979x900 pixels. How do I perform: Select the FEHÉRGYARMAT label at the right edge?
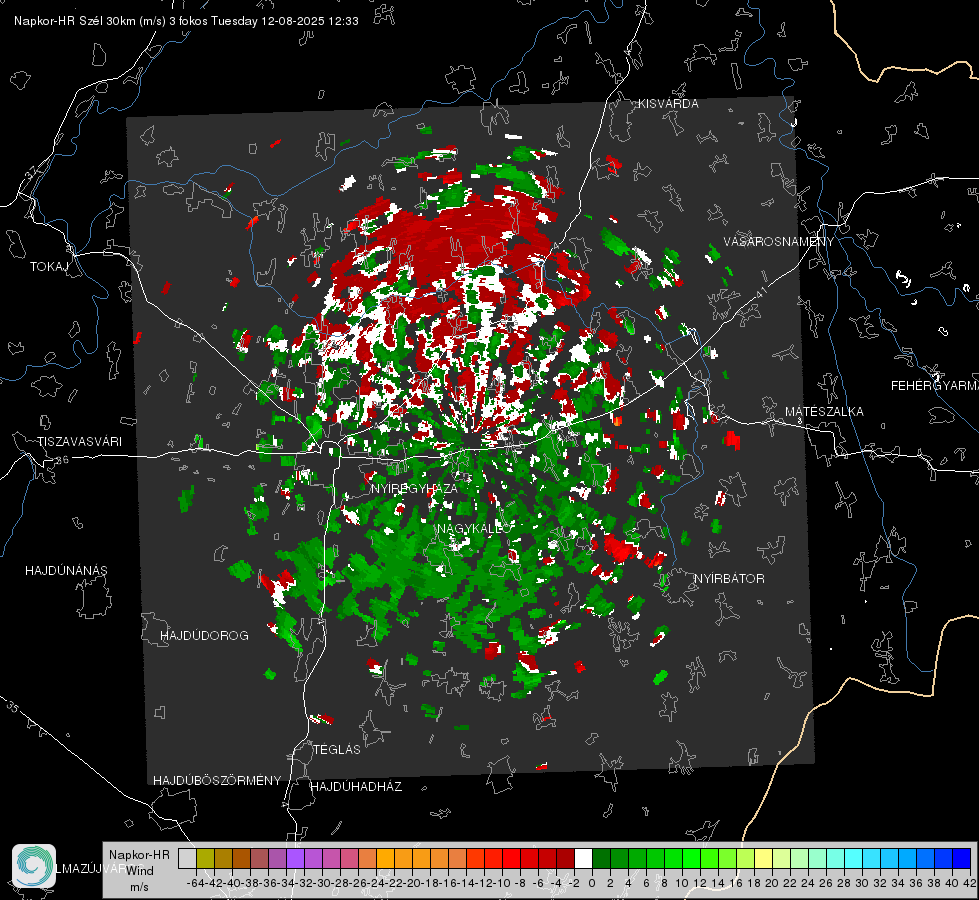[935, 386]
